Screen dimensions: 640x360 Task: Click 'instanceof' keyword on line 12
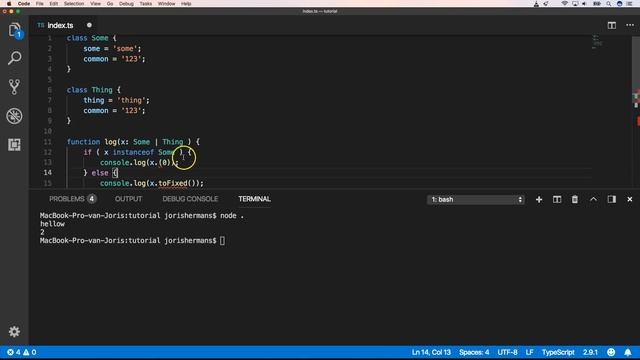(x=133, y=152)
